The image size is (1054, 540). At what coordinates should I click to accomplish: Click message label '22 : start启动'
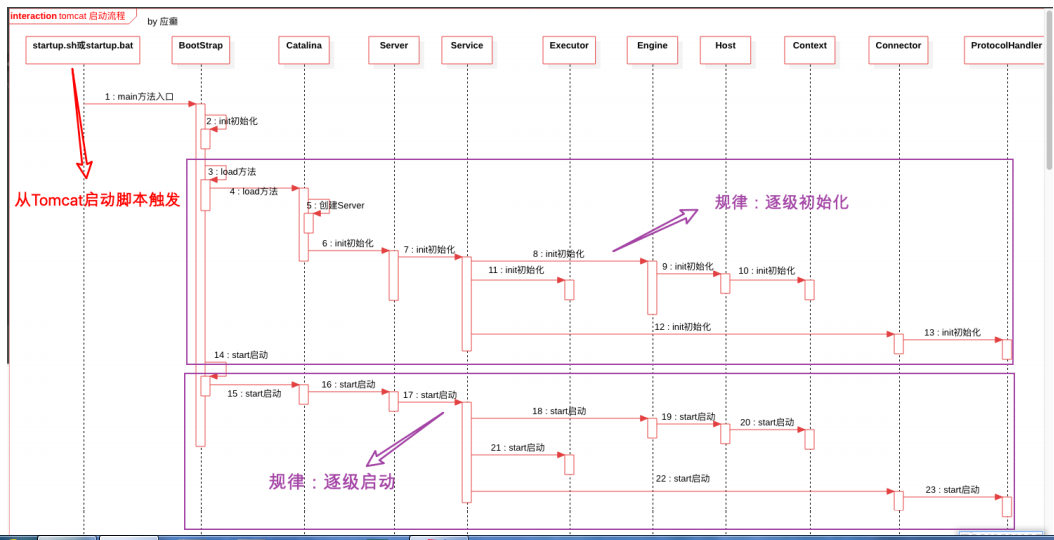tap(682, 479)
